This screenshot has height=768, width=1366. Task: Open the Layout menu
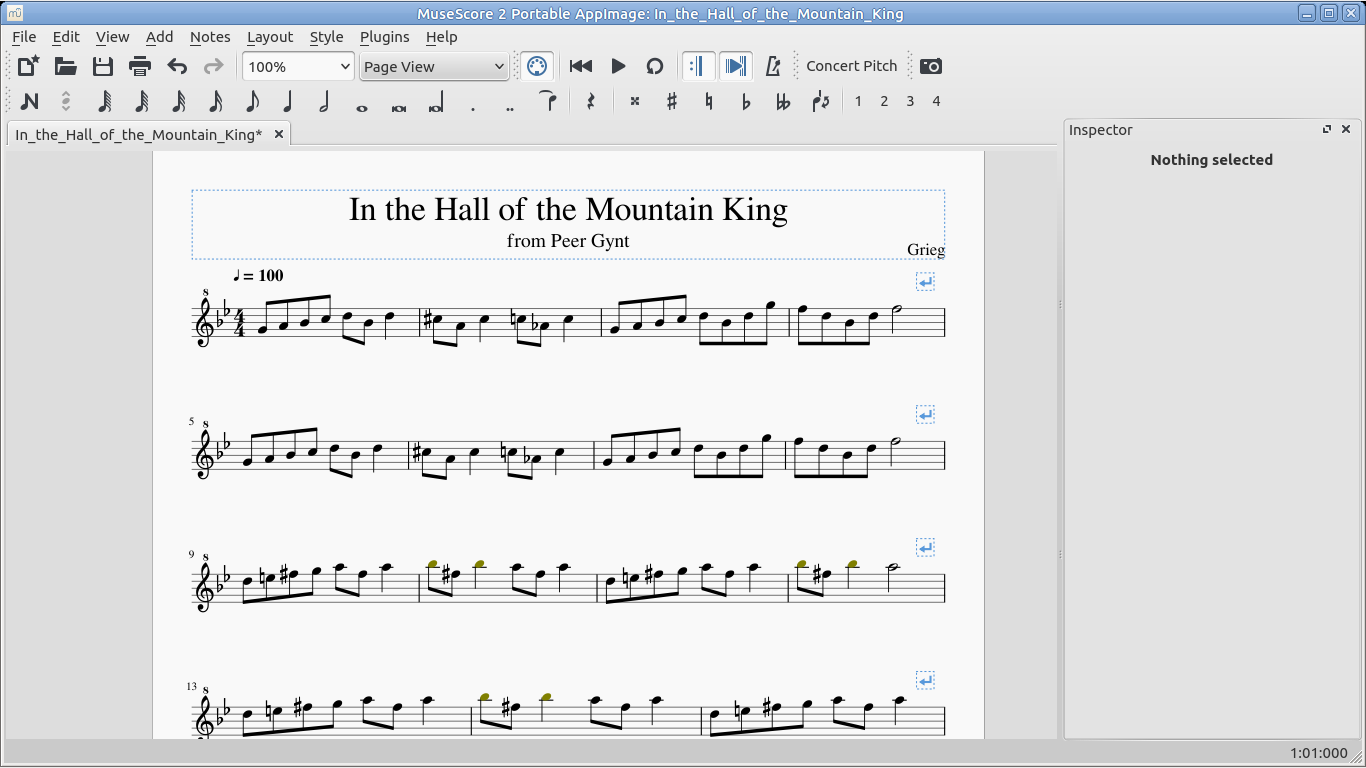coord(270,37)
